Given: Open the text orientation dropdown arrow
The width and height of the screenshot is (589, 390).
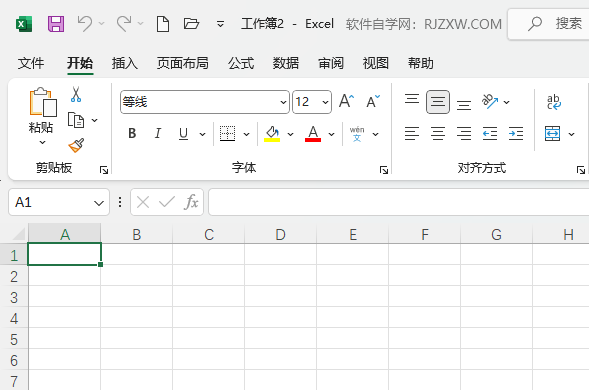Looking at the screenshot, I should (x=506, y=102).
